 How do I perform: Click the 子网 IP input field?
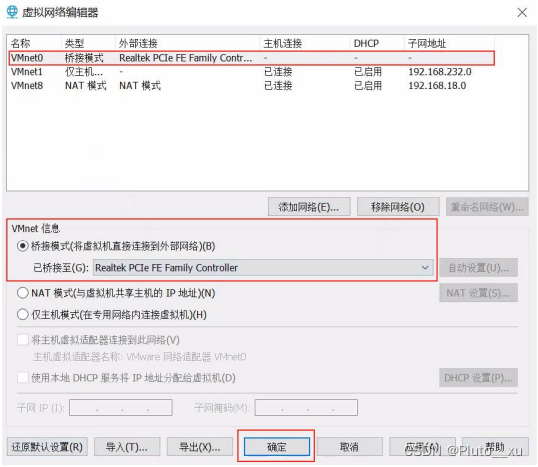tap(121, 408)
